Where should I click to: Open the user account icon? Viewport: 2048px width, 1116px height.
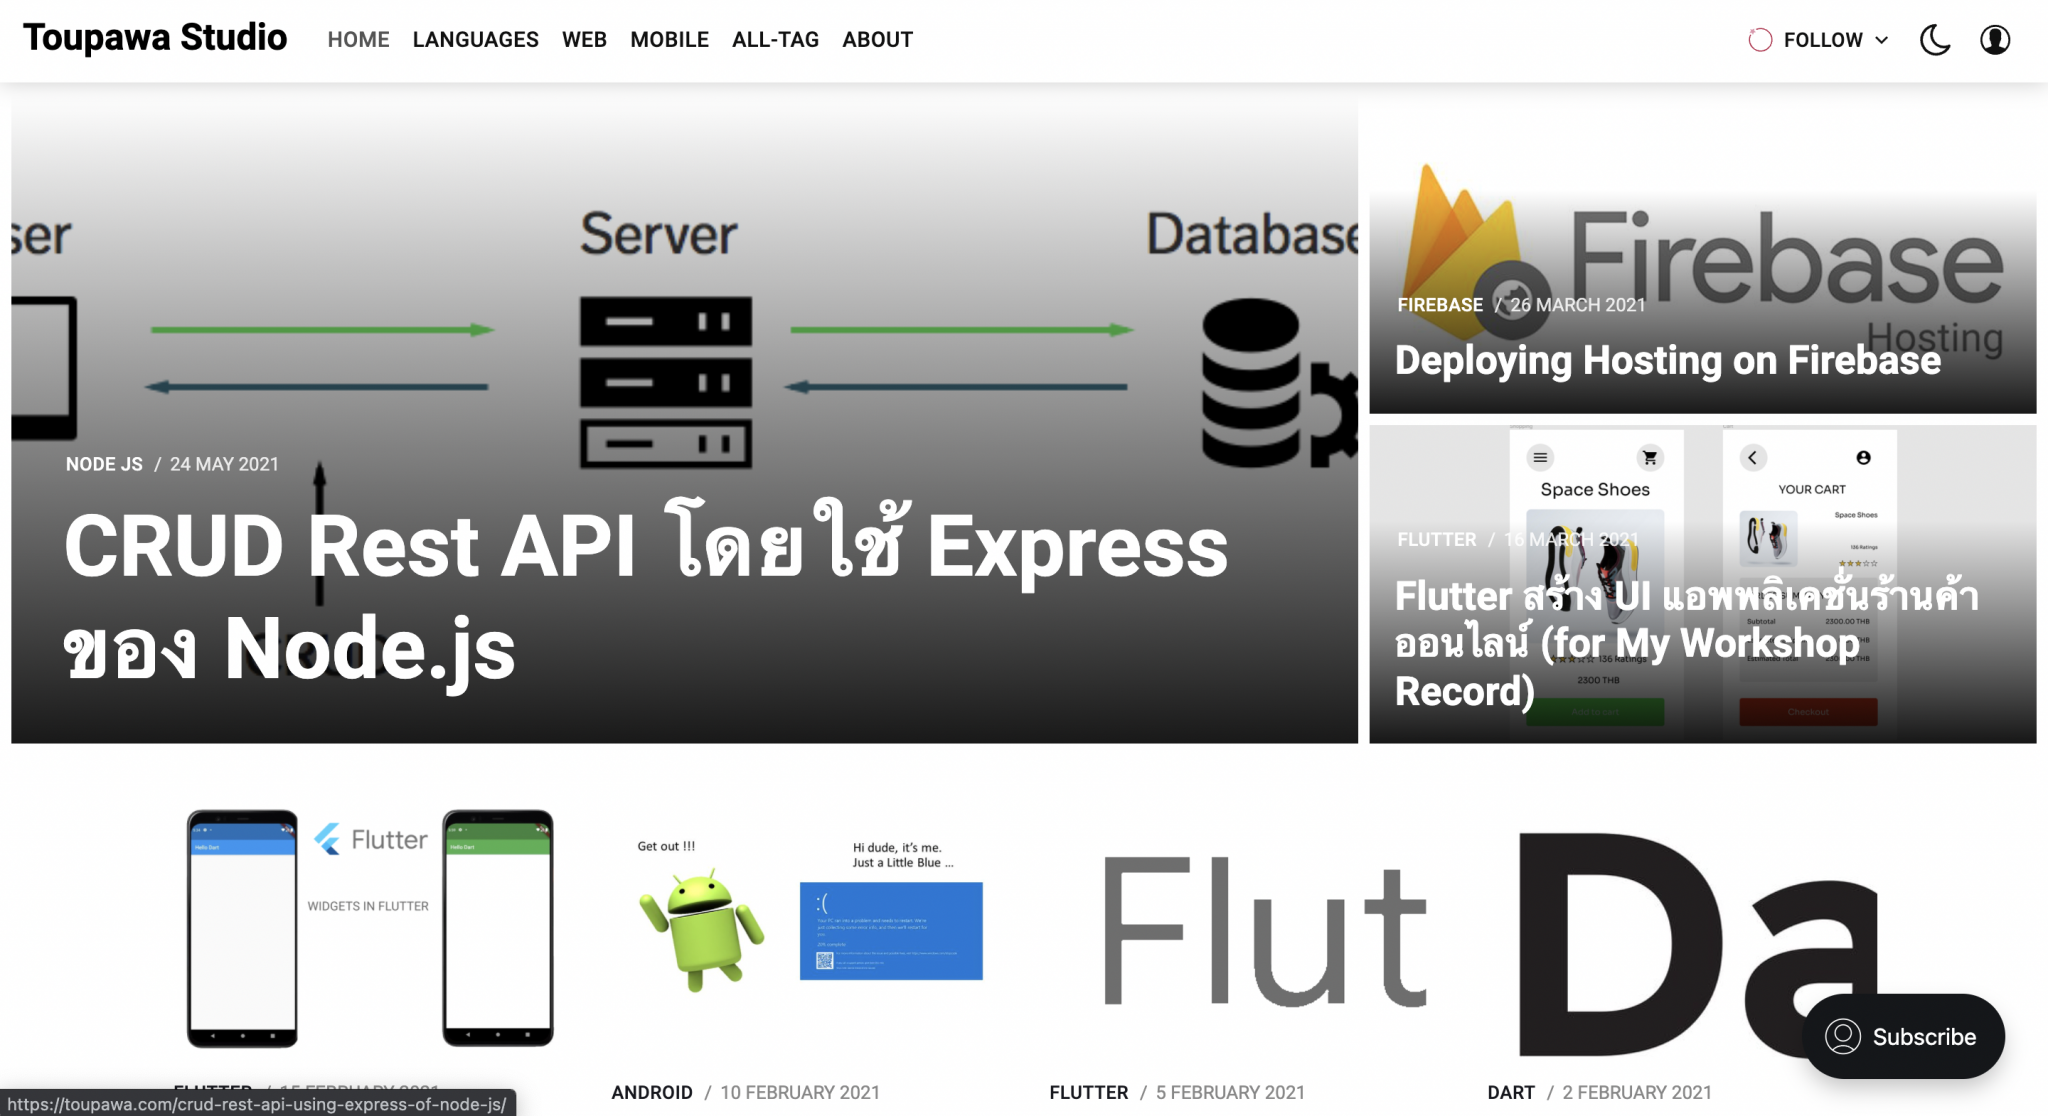[x=1995, y=40]
